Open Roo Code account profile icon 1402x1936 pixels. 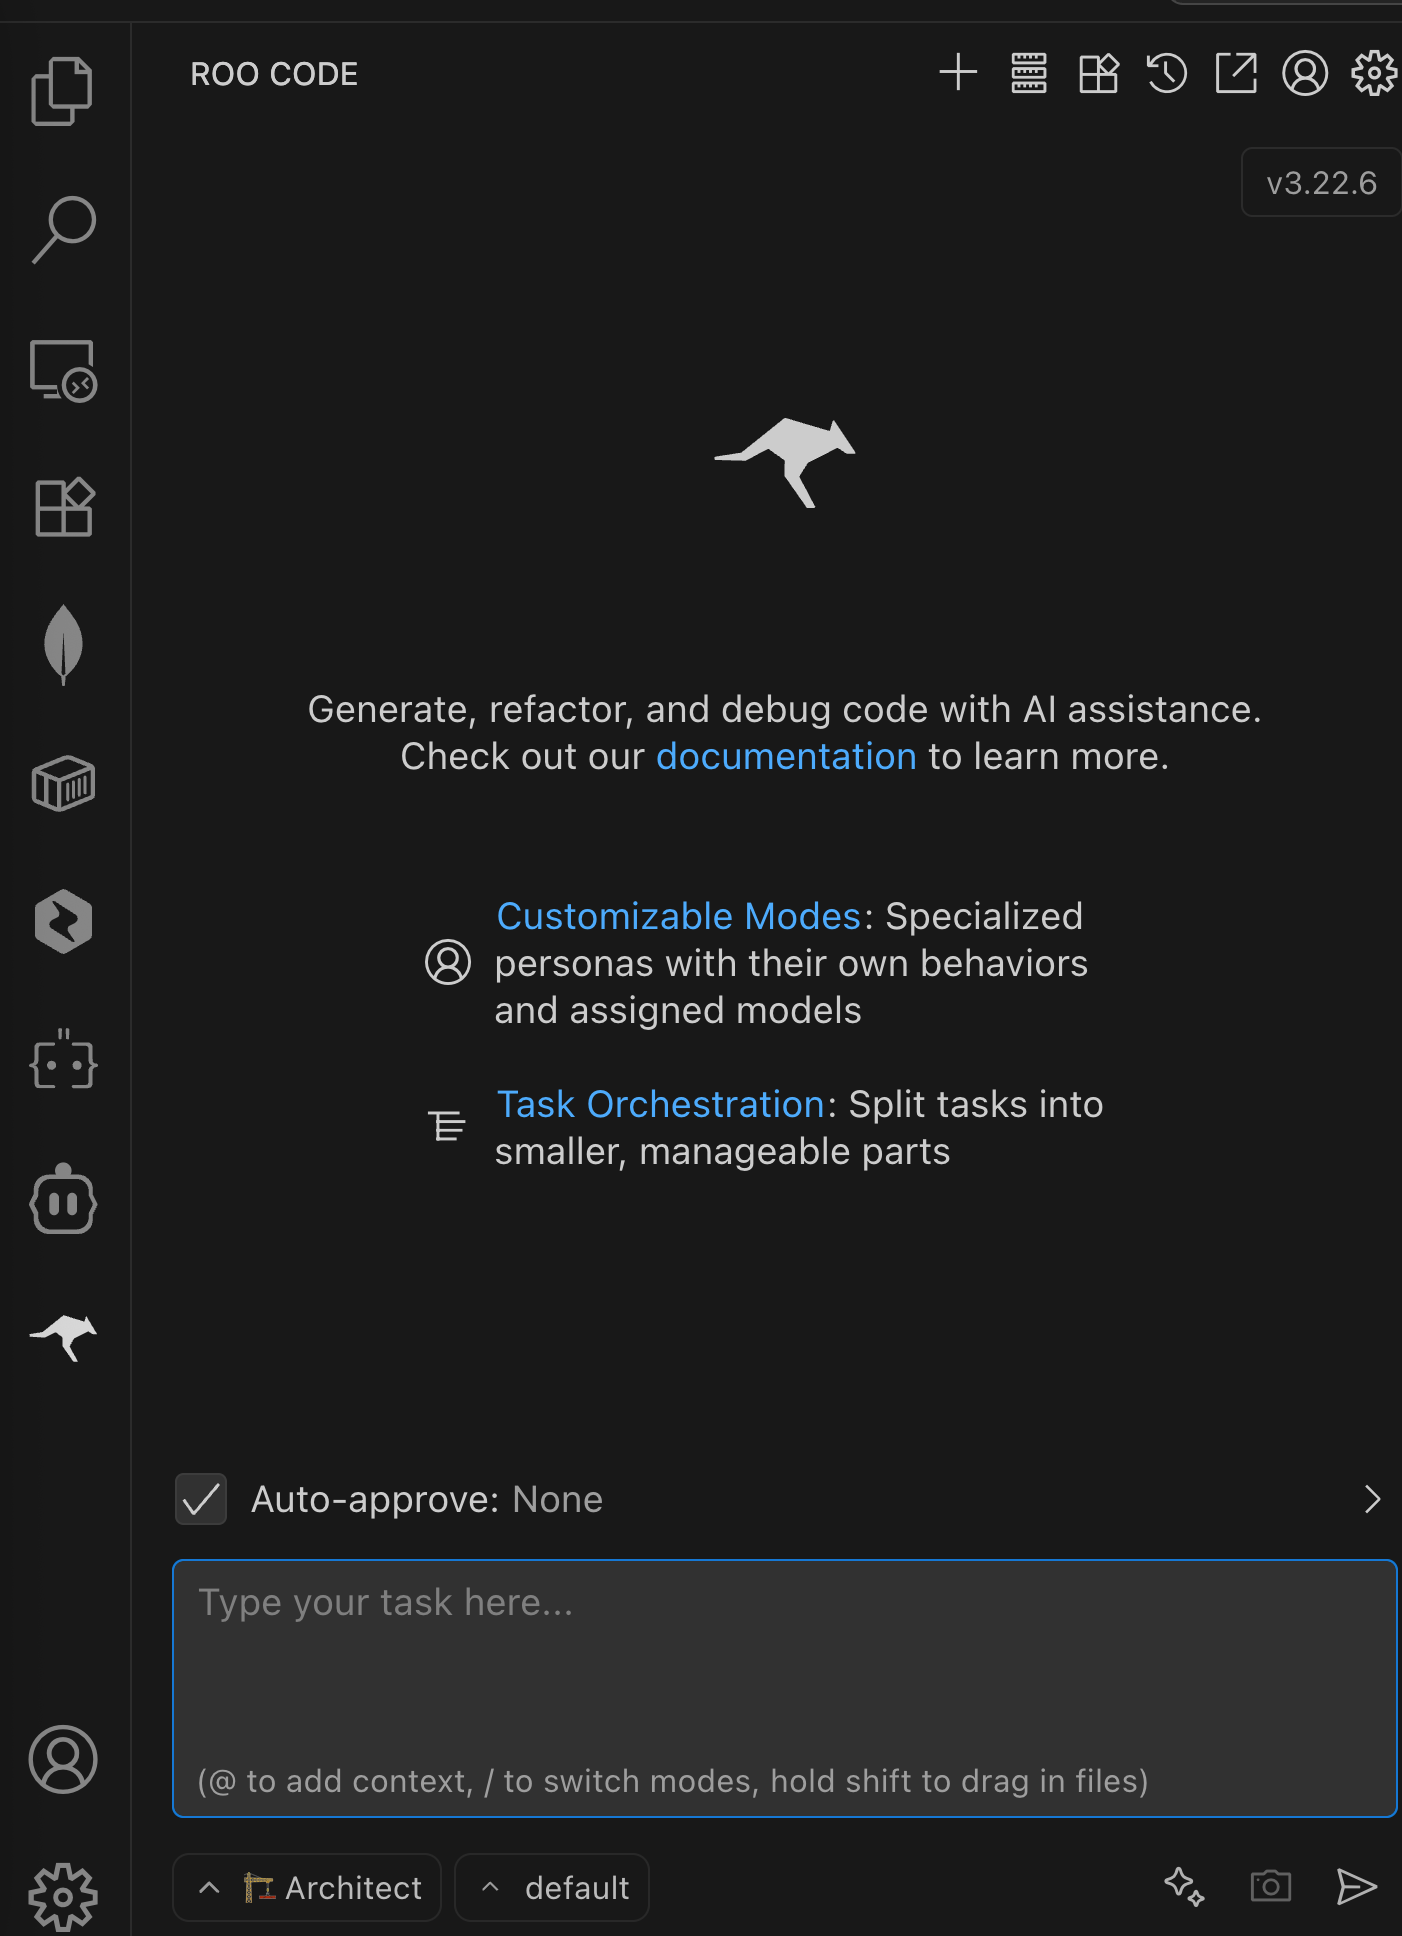point(1305,73)
